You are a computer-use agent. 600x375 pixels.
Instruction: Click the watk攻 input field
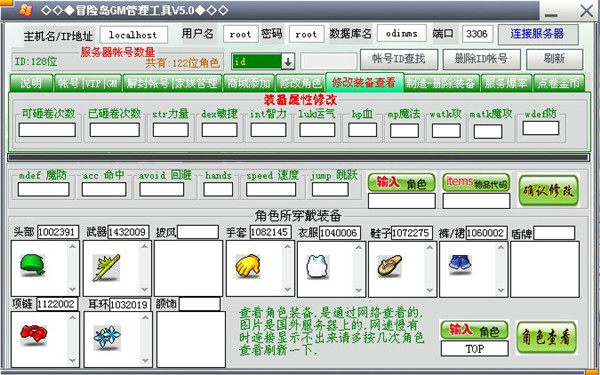coord(446,131)
